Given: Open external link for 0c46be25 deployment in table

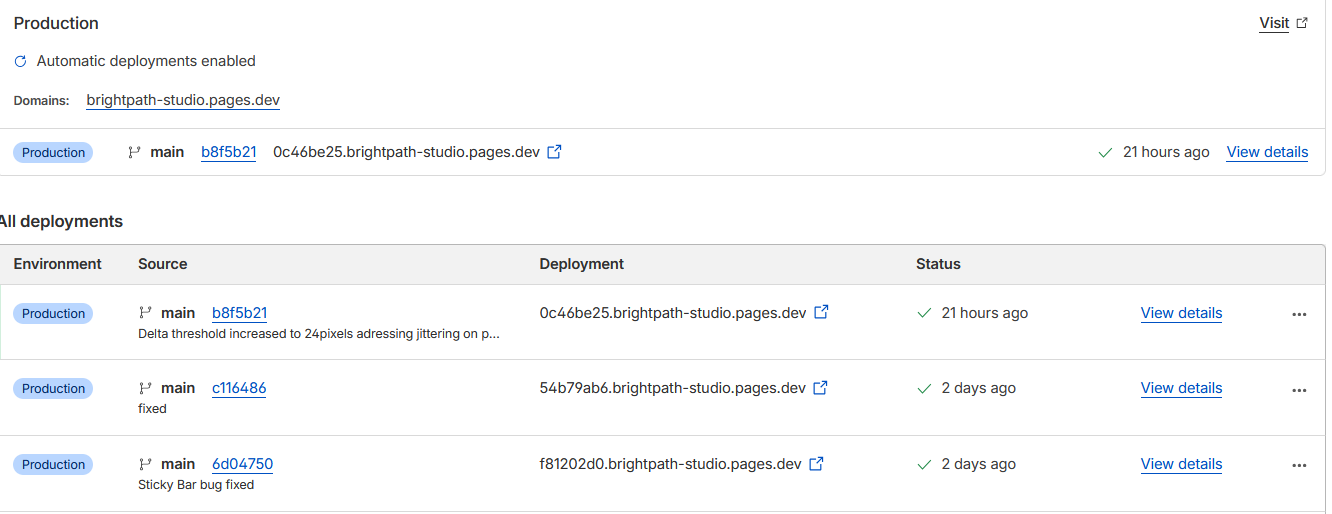Looking at the screenshot, I should [x=821, y=312].
